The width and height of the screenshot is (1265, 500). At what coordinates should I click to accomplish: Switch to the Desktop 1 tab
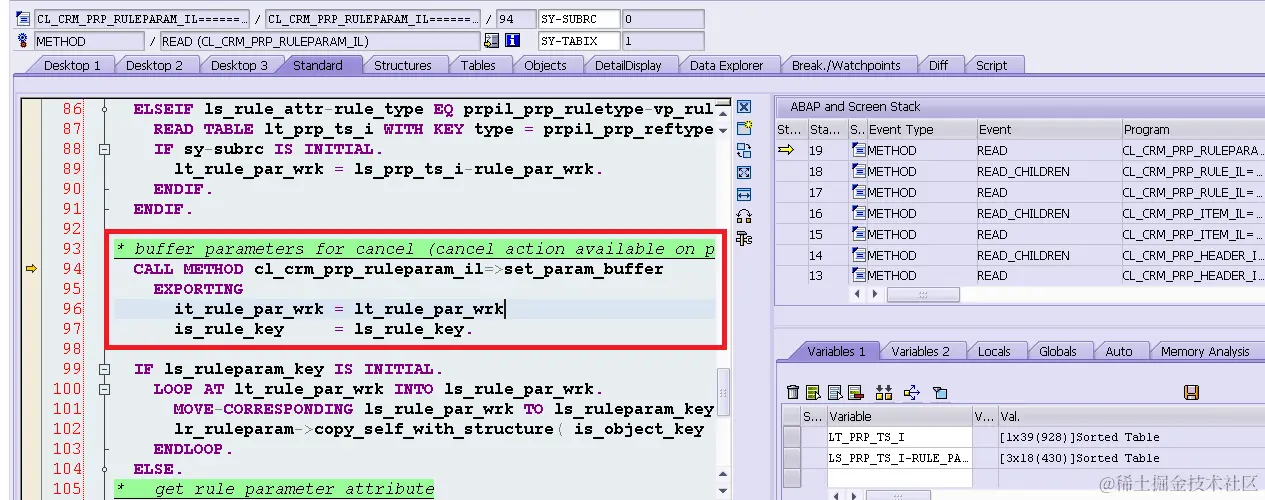click(71, 65)
